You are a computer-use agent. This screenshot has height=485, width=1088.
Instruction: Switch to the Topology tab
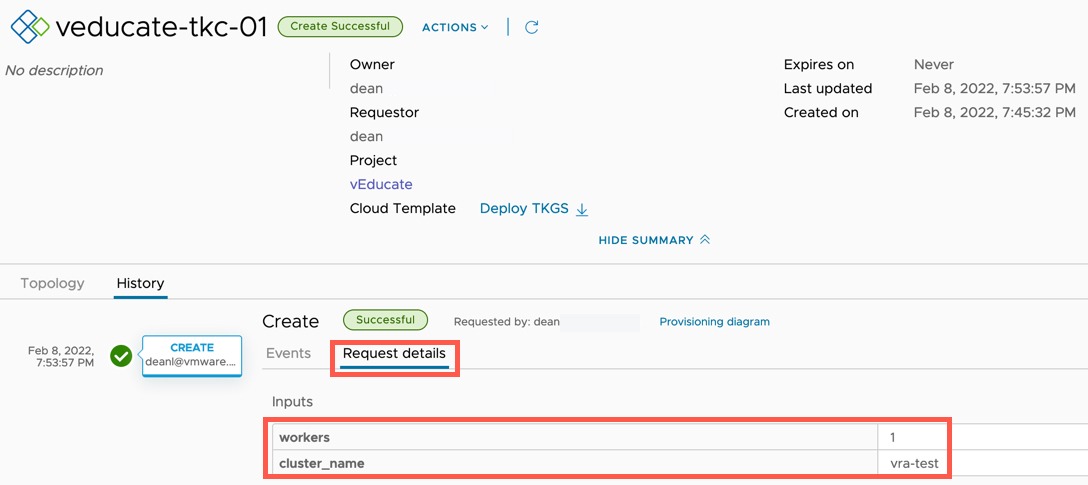52,283
